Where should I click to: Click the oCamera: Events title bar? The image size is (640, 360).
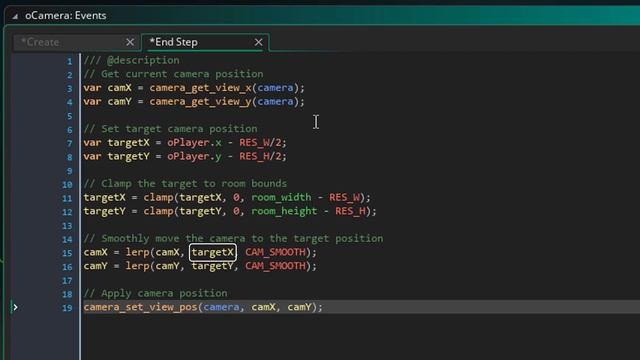322,16
